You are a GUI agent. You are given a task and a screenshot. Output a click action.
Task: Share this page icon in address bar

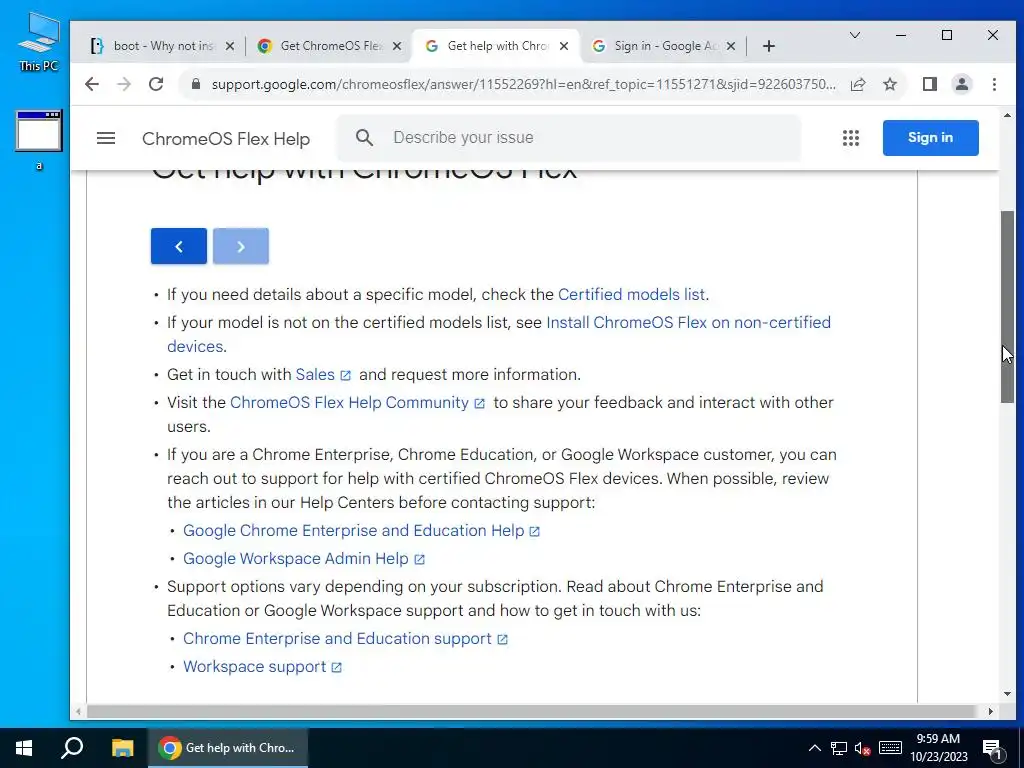858,84
